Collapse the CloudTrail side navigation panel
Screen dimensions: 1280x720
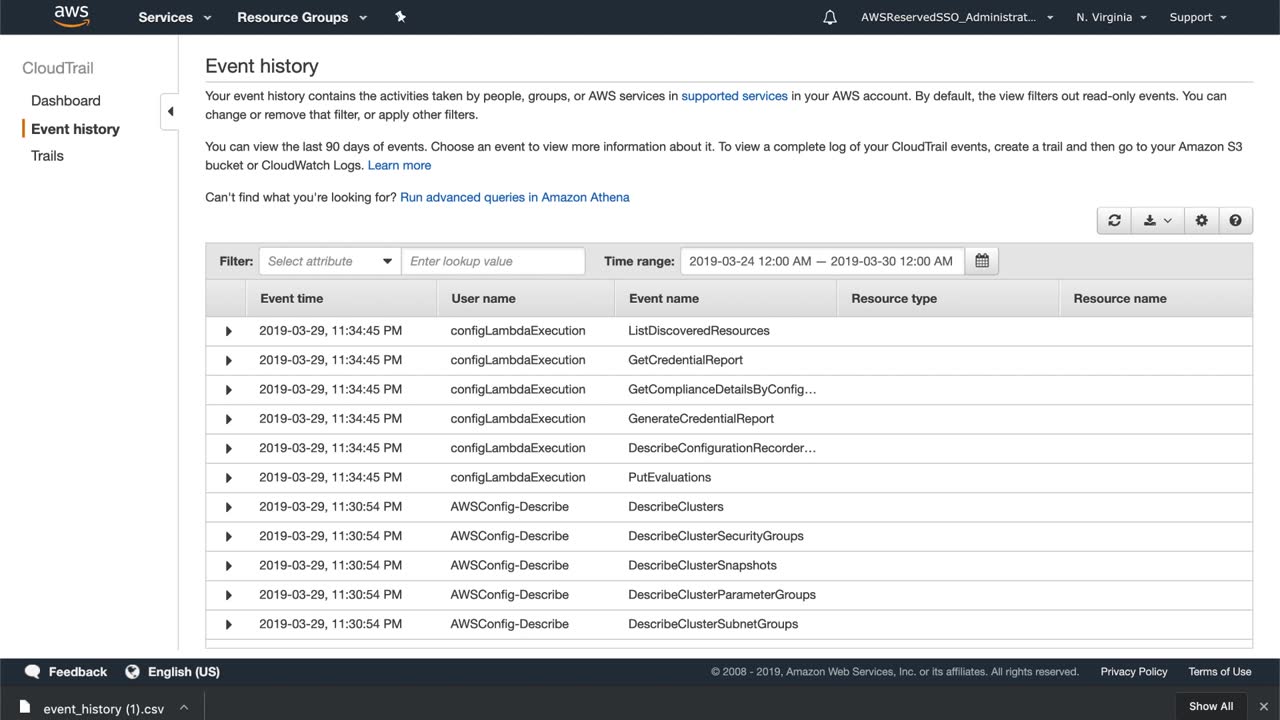170,111
